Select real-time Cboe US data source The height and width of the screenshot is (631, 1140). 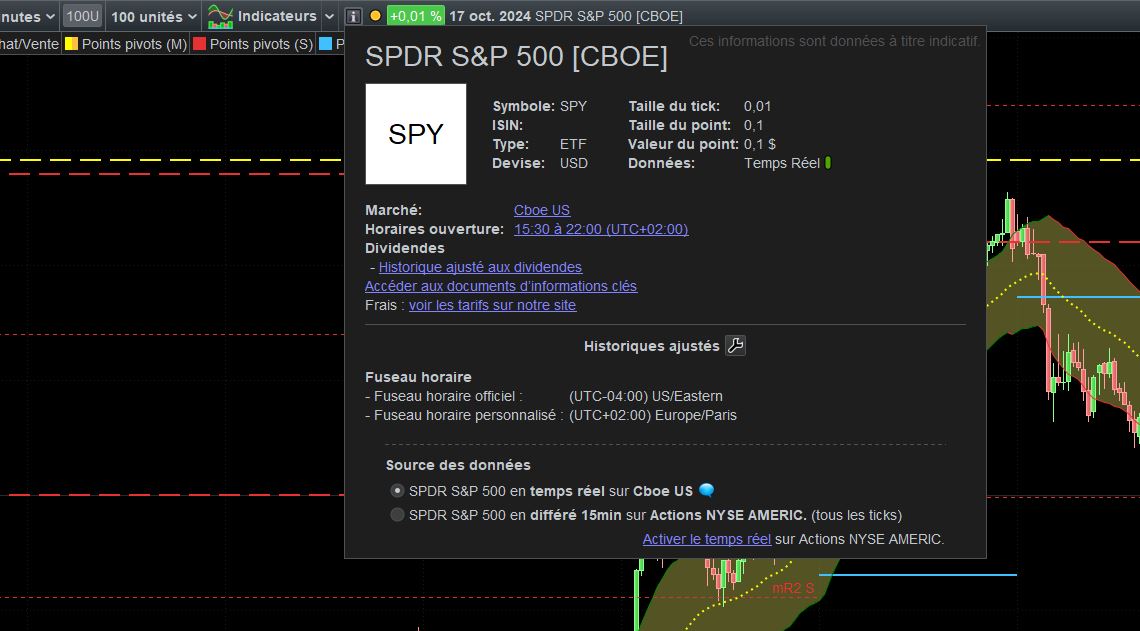click(x=397, y=491)
